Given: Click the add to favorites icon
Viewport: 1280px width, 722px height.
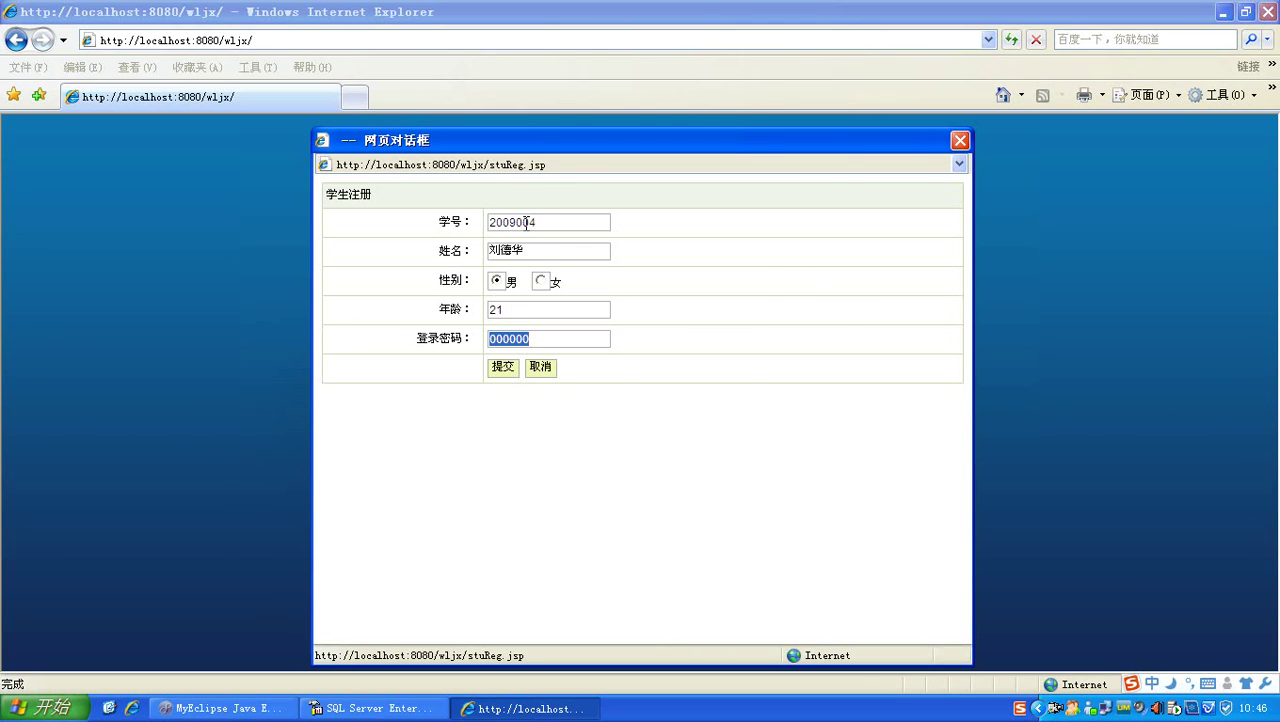Looking at the screenshot, I should (x=39, y=95).
